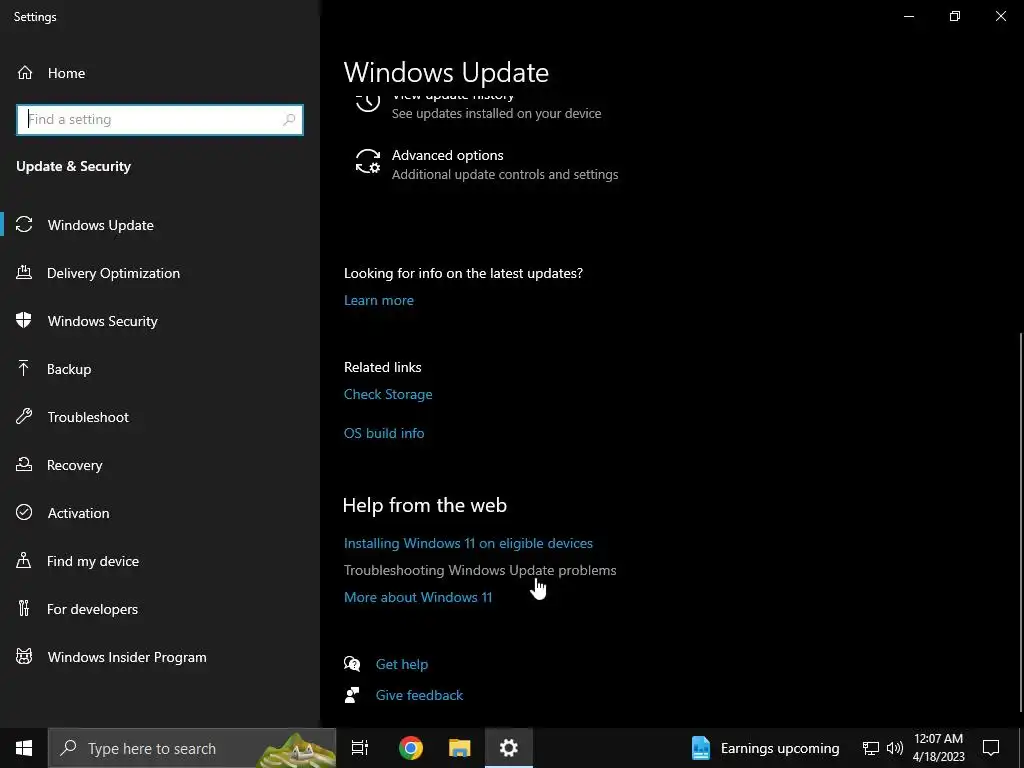
Task: Open More about Windows 11 link
Action: coord(418,597)
